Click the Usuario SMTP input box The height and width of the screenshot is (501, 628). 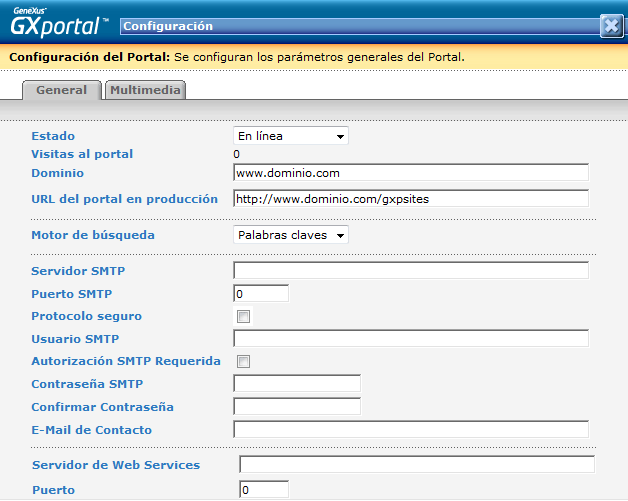[410, 339]
